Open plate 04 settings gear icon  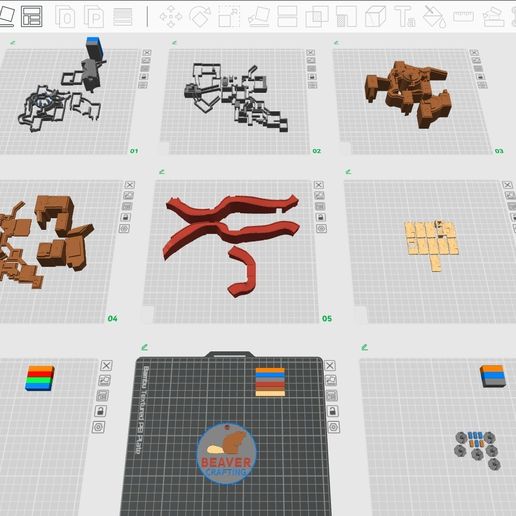pos(124,229)
